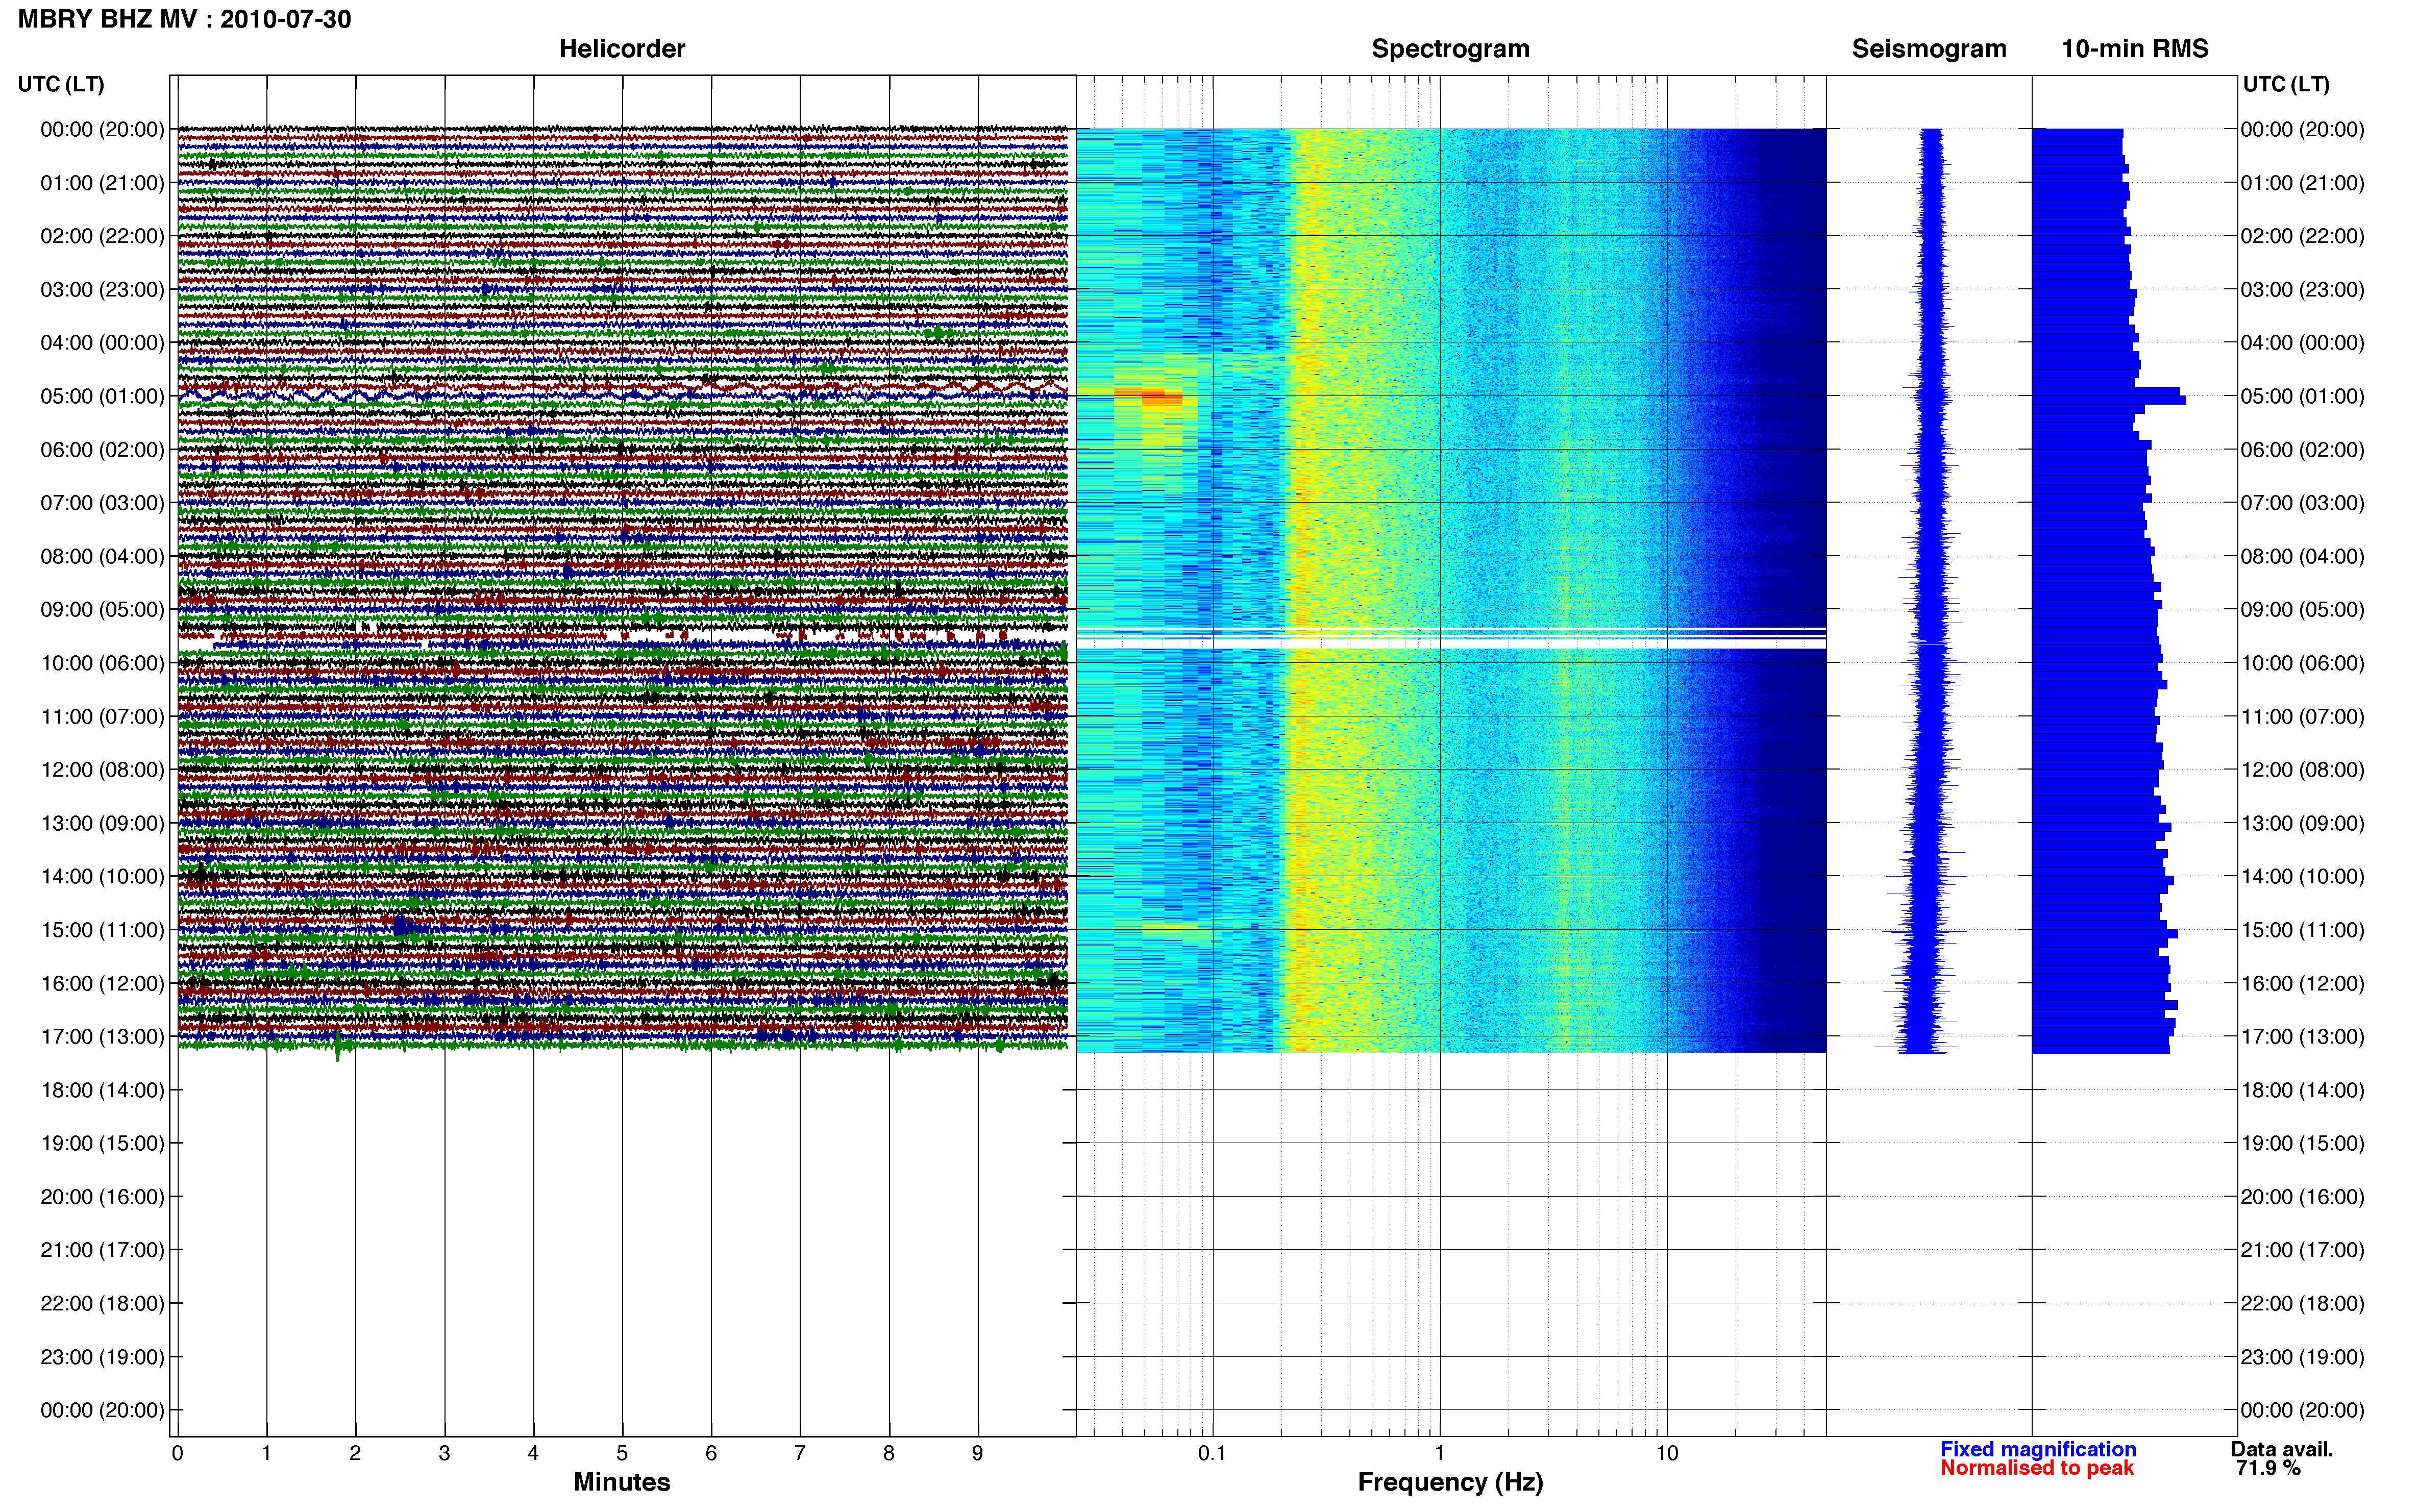Viewport: 2419px width, 1512px height.
Task: Click '09:00 (05:00)' on the RMS-side time axis
Action: point(2302,610)
